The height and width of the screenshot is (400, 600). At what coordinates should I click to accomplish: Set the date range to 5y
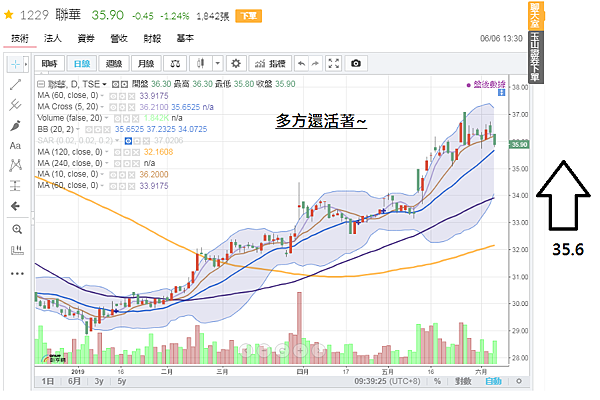(122, 381)
